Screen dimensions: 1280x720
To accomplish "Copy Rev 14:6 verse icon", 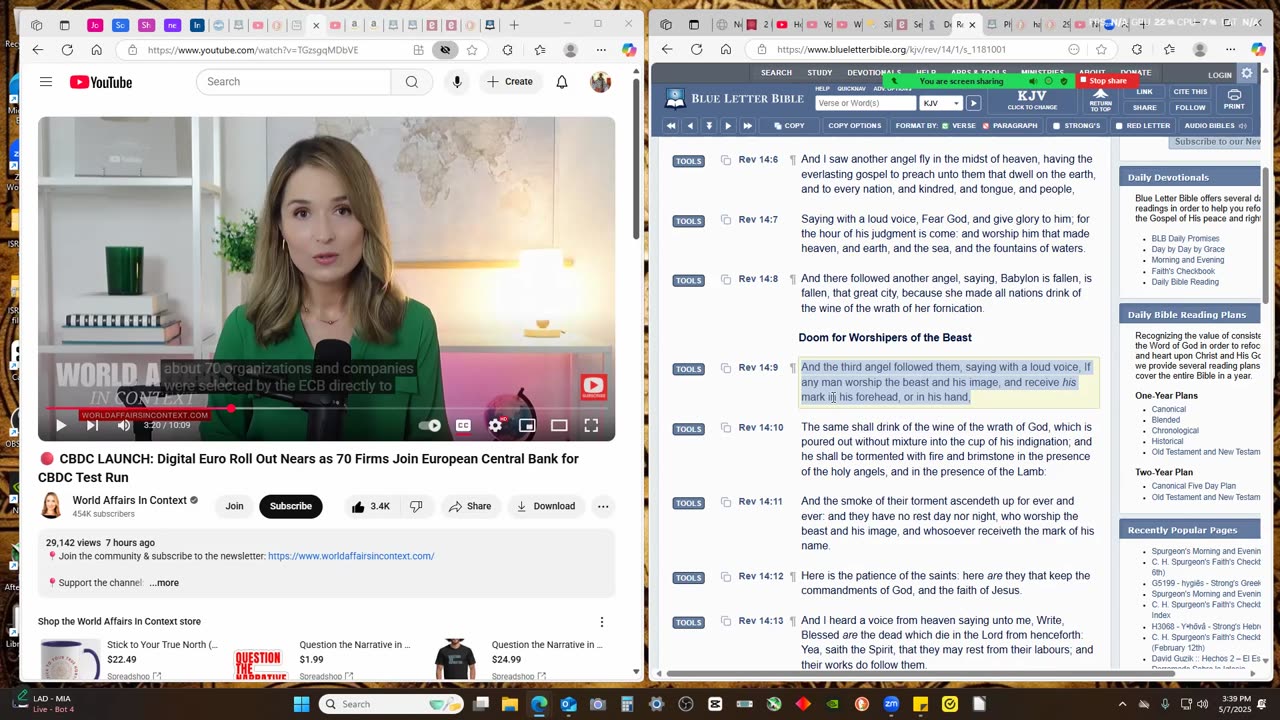I will pyautogui.click(x=726, y=160).
